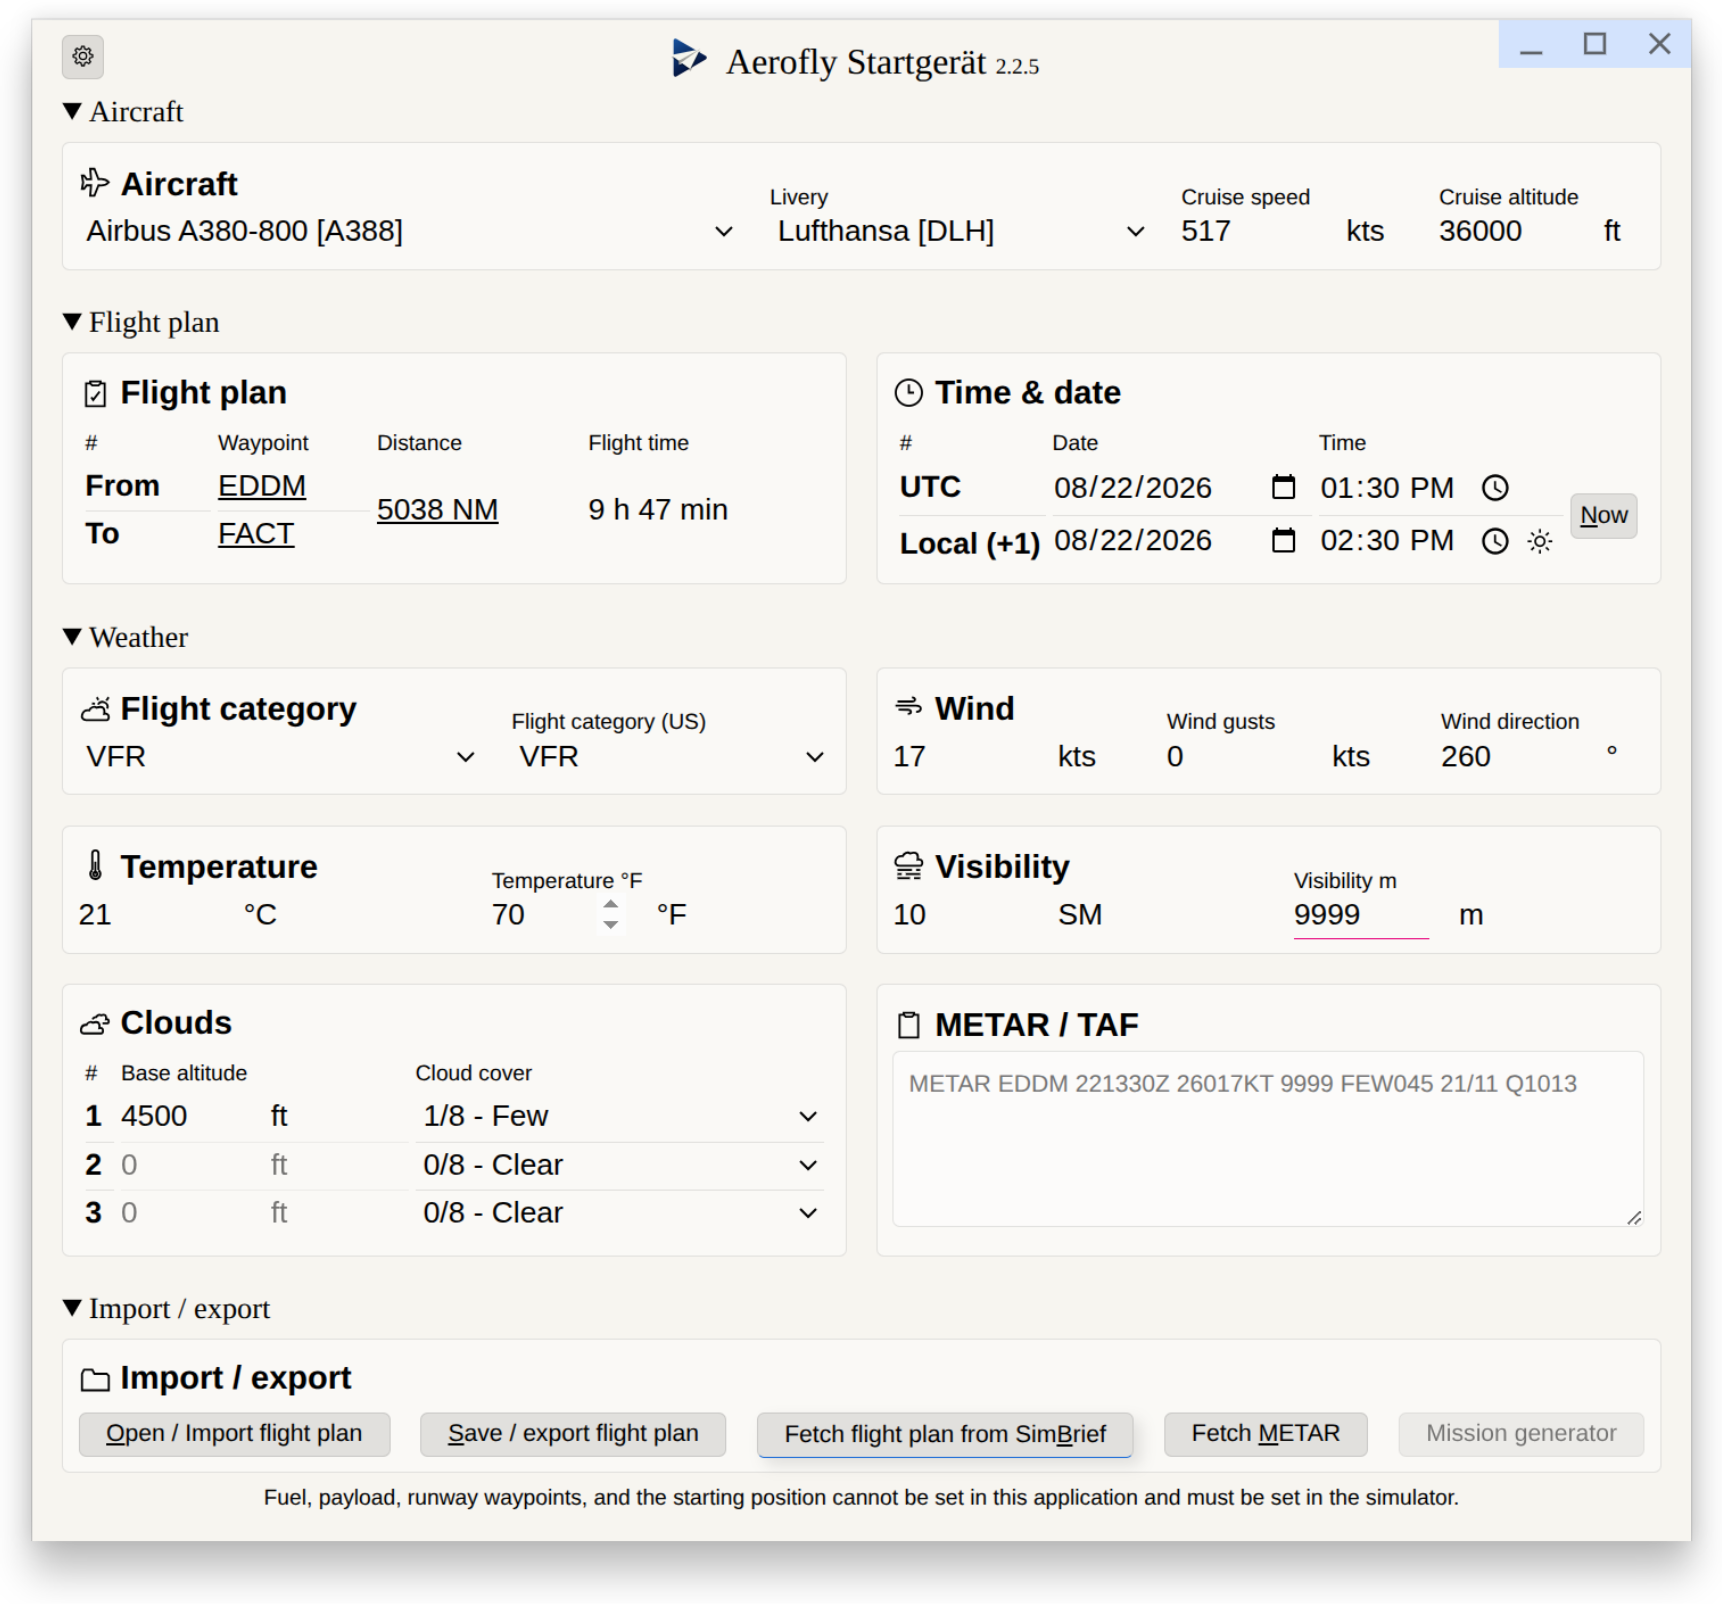The width and height of the screenshot is (1722, 1604).
Task: Open settings with the gear icon
Action: pos(83,56)
